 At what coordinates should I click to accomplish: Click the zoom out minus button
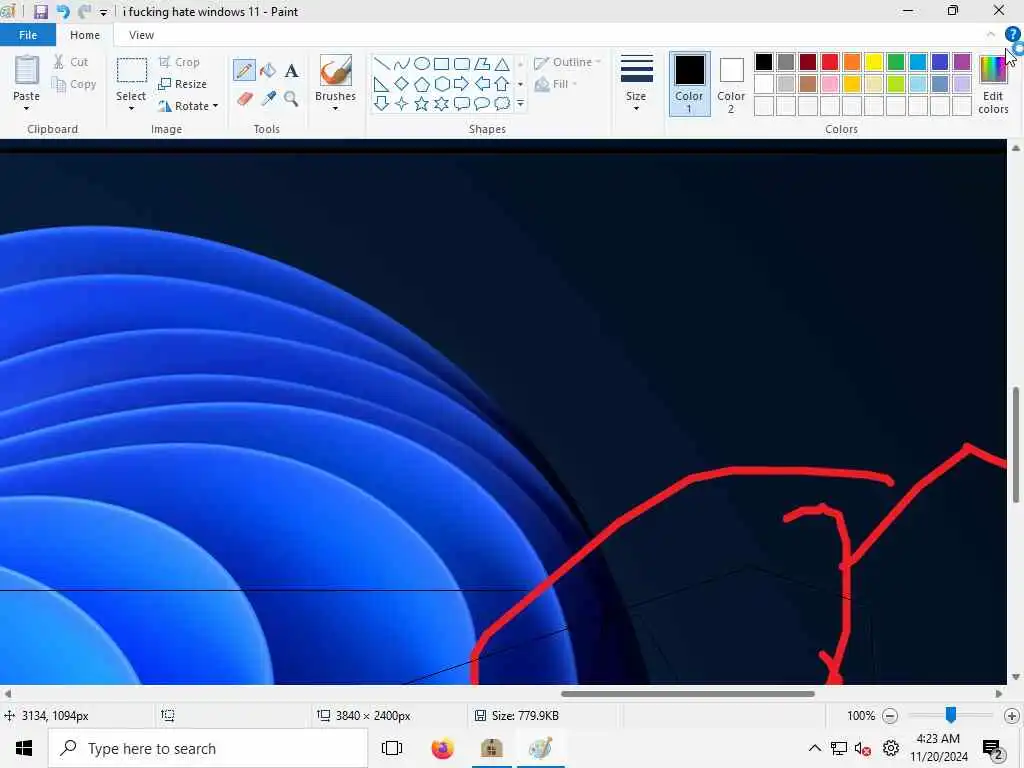[889, 716]
